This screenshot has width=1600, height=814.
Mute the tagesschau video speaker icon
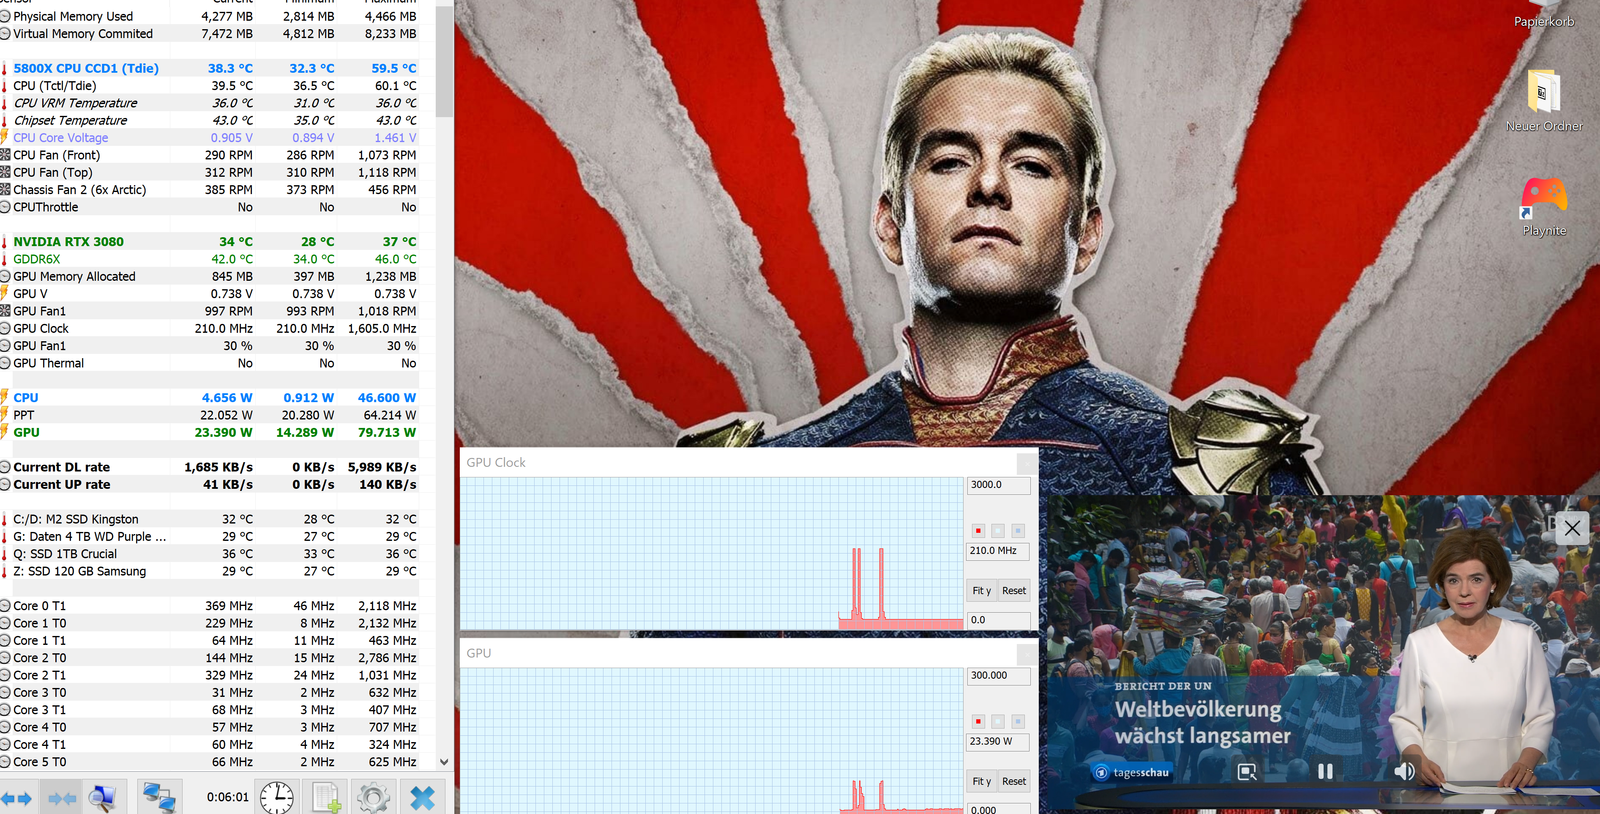[x=1405, y=772]
